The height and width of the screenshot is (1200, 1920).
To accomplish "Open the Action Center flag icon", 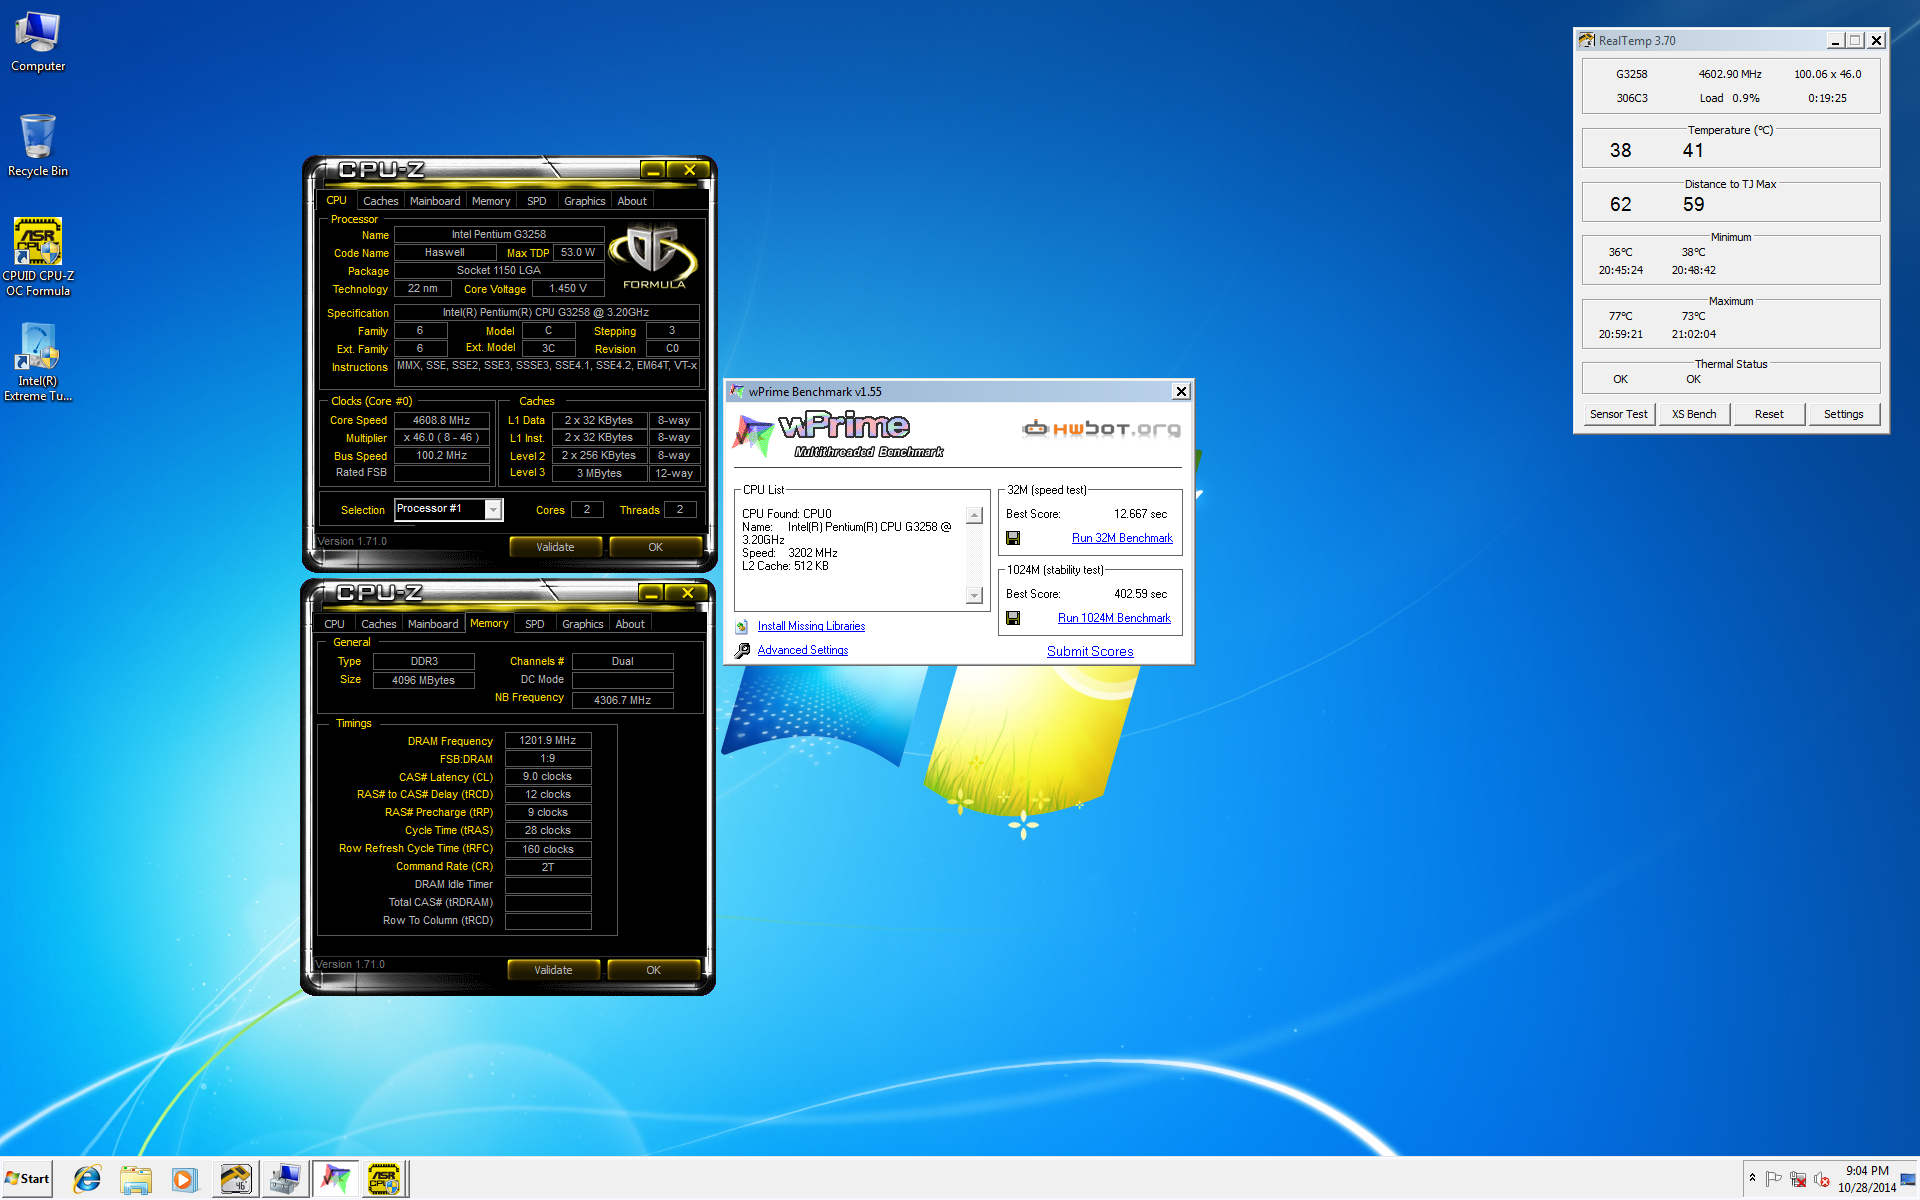I will click(1774, 1179).
